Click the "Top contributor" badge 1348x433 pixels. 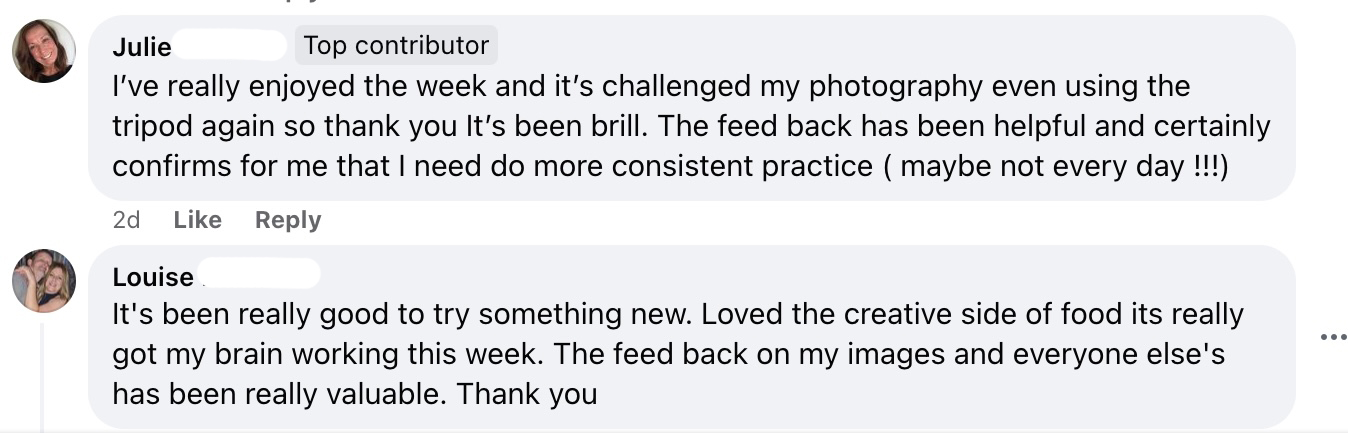click(396, 45)
